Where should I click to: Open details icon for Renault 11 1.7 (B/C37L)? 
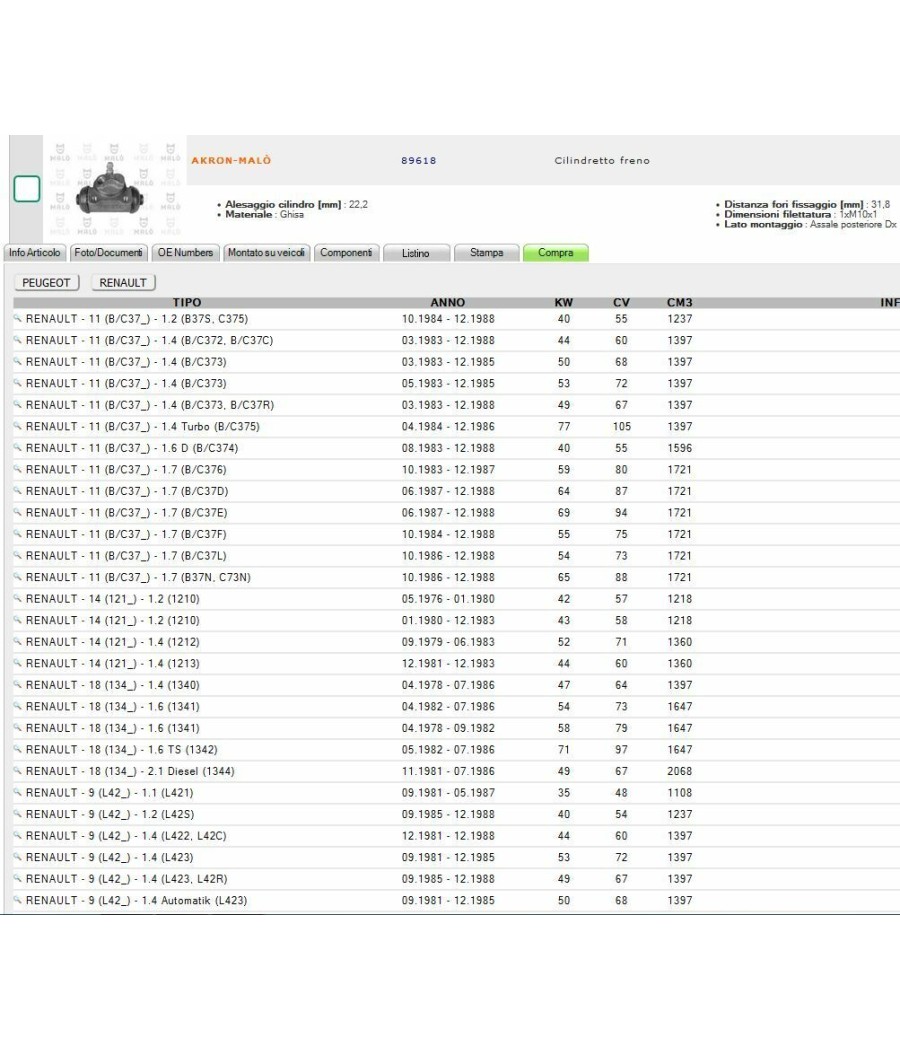click(17, 555)
